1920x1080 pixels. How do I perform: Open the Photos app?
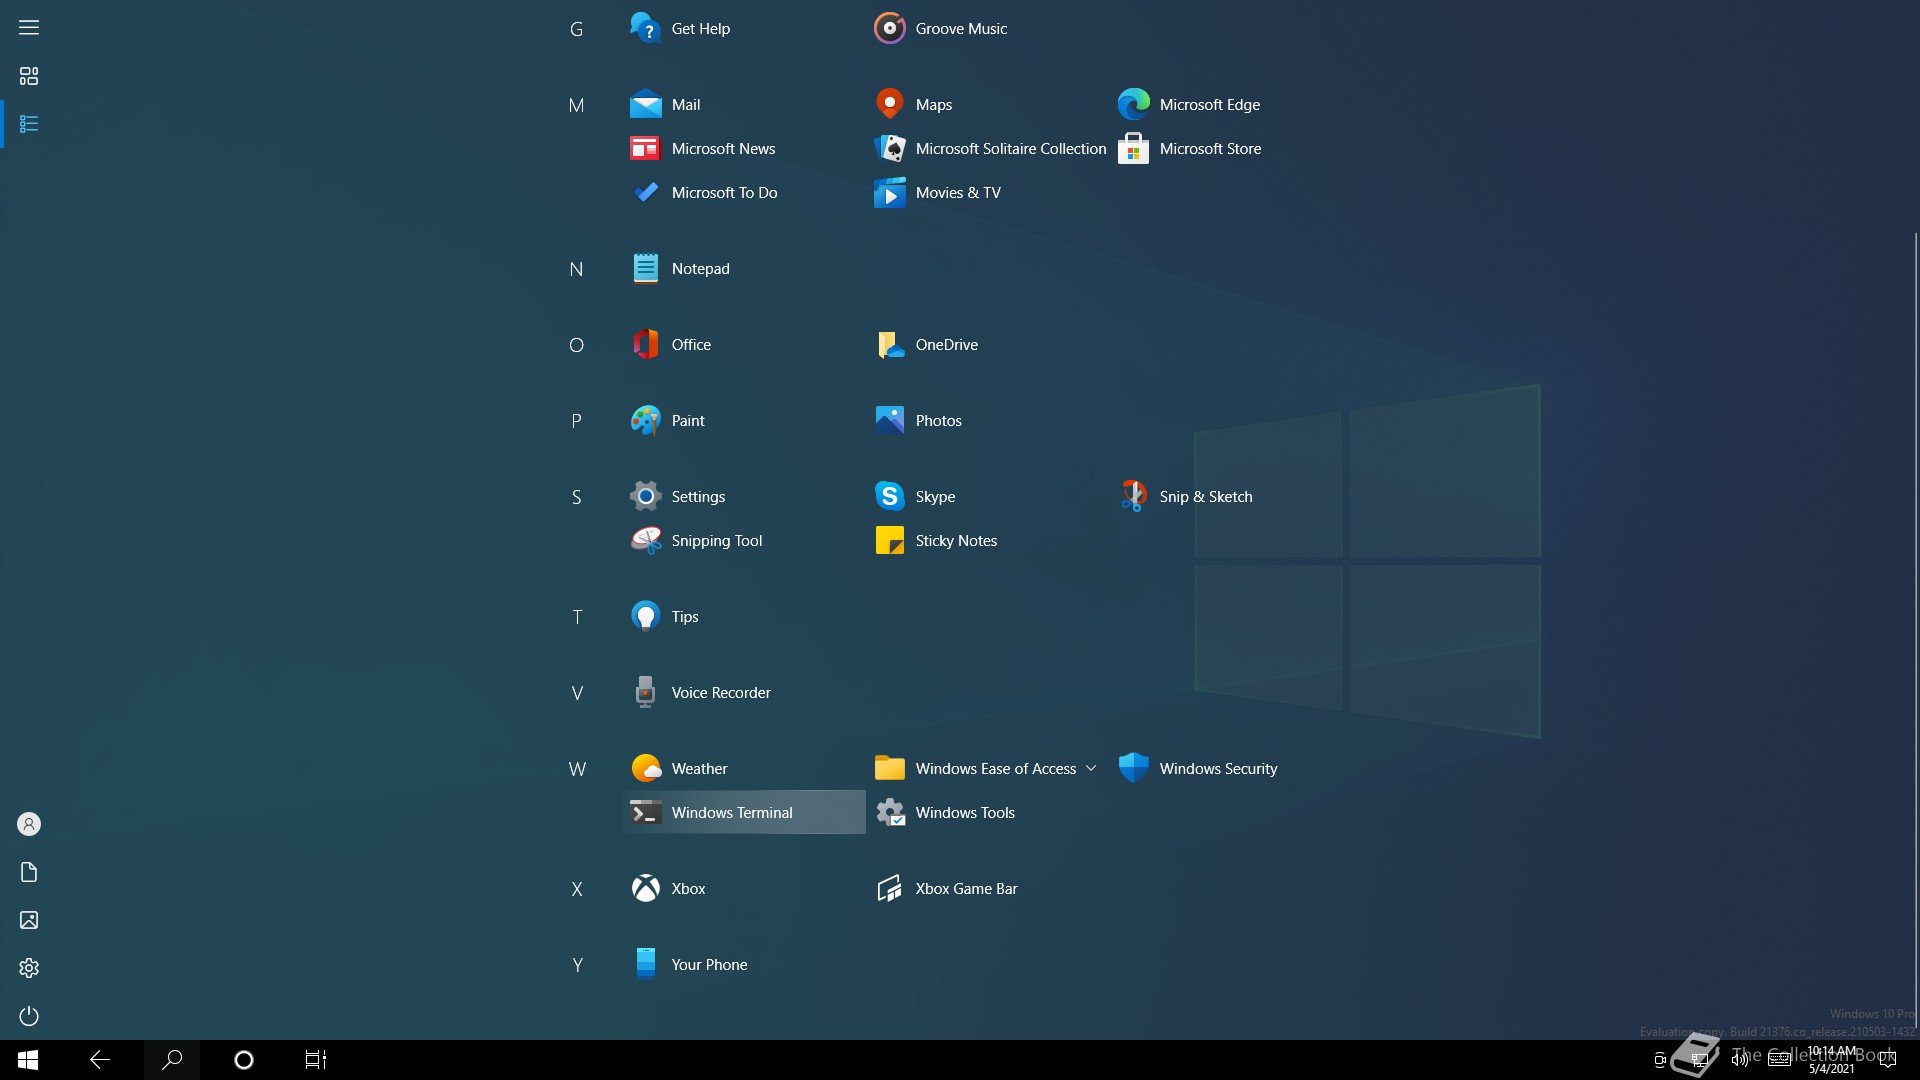(x=987, y=420)
